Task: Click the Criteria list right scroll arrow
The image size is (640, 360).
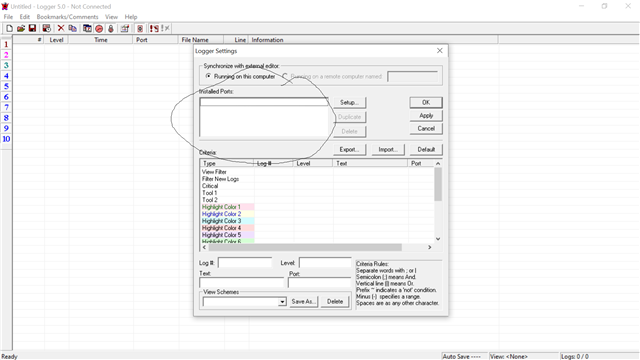Action: click(x=429, y=247)
